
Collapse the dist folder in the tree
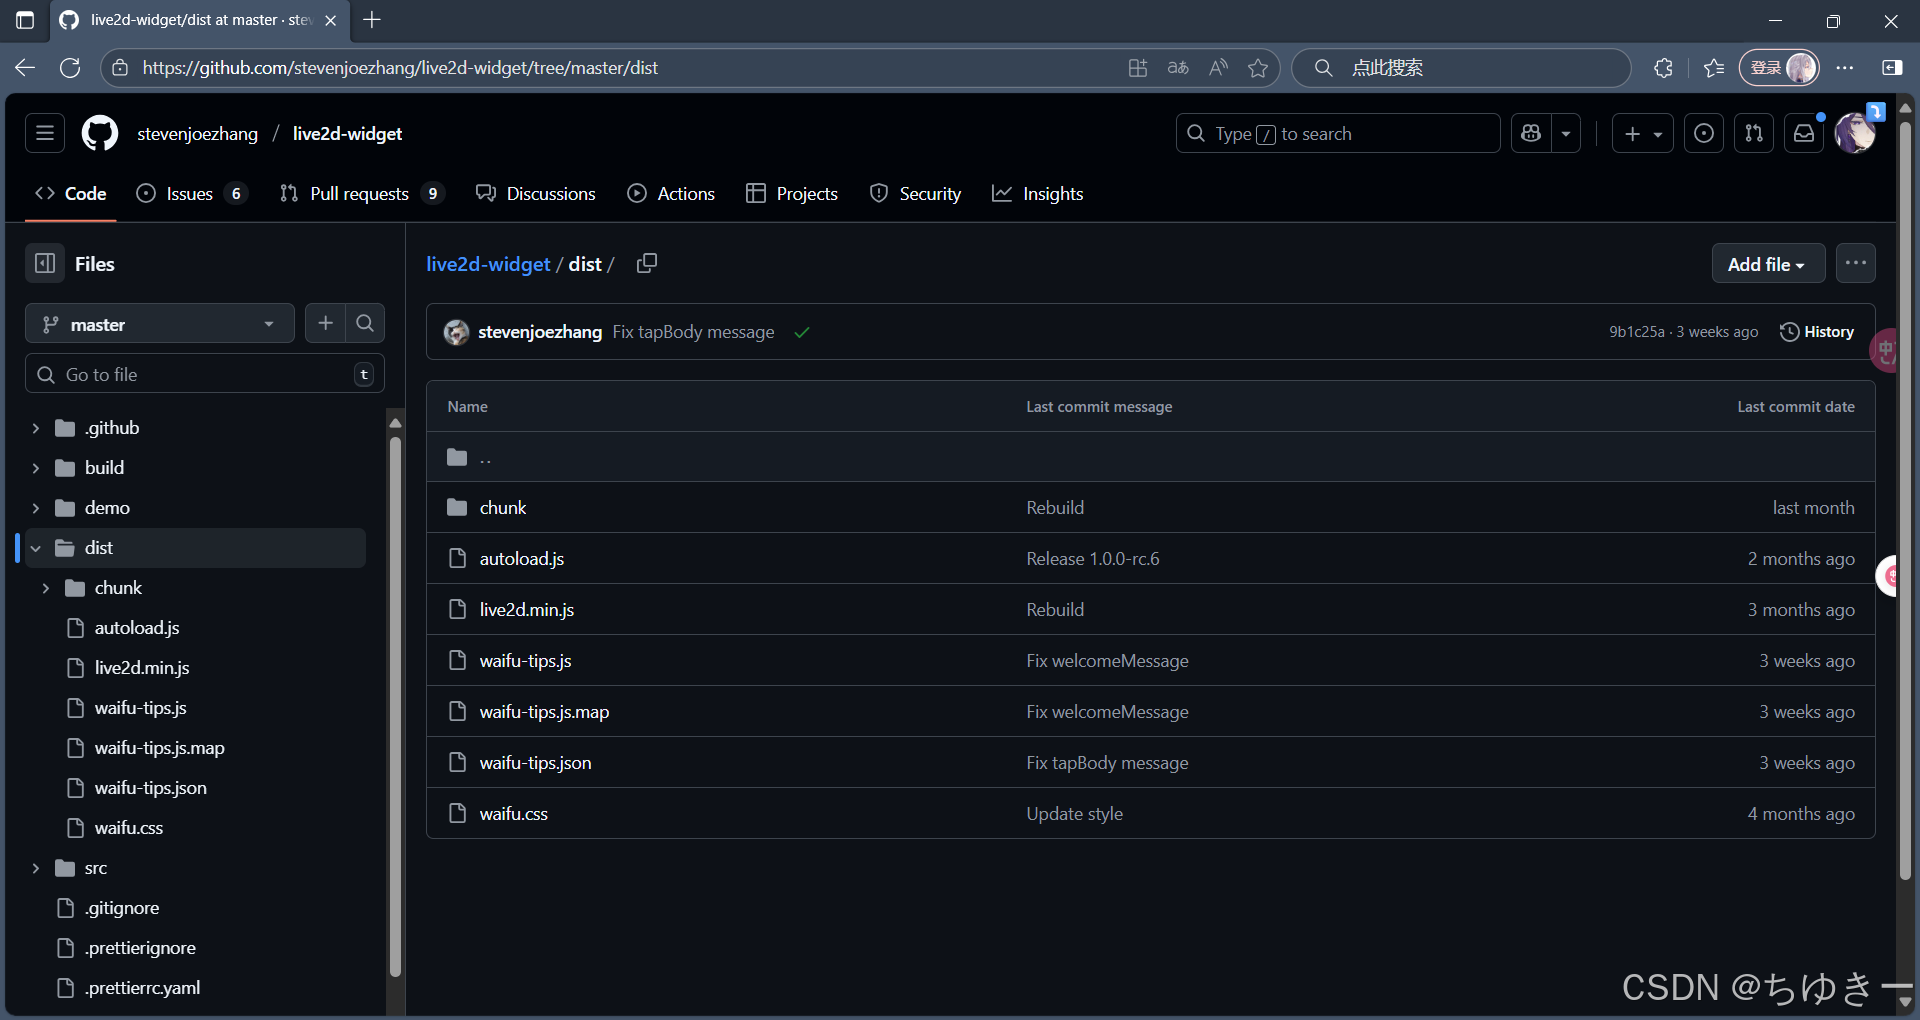(x=36, y=548)
